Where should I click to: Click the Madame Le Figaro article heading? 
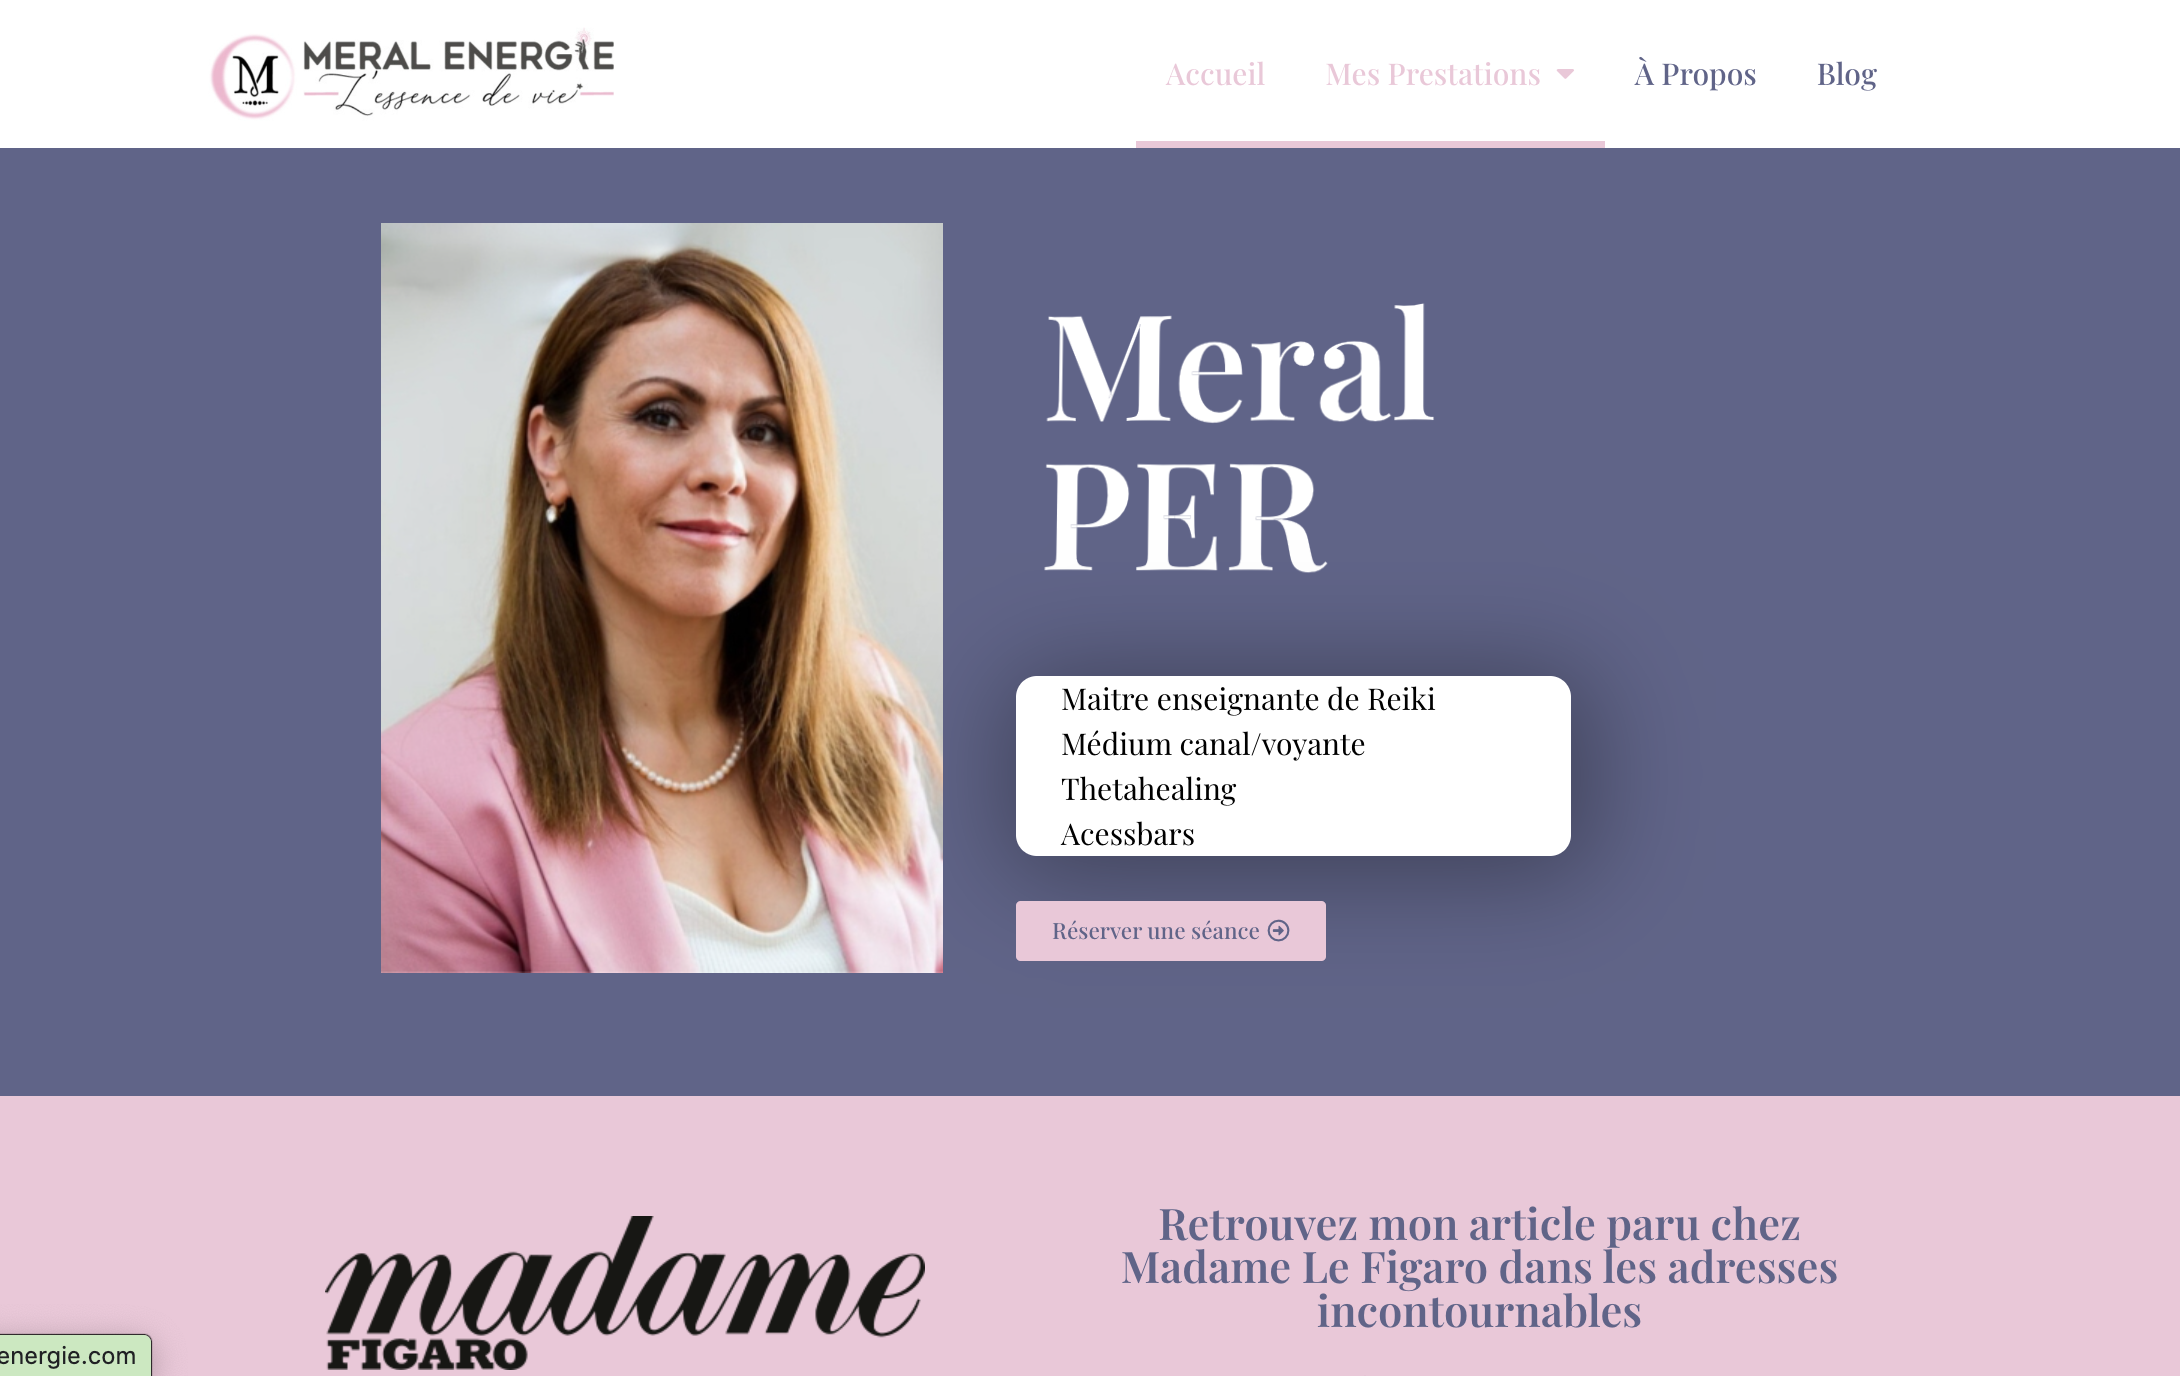(1479, 1267)
